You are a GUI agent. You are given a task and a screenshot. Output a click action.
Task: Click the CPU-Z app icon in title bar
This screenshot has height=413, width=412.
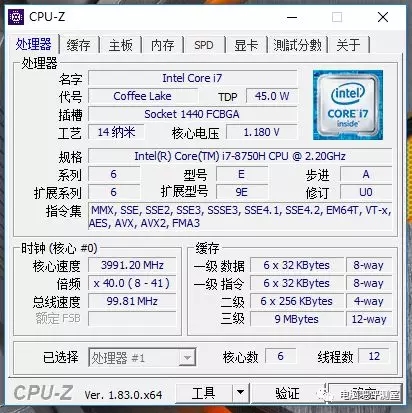click(16, 17)
